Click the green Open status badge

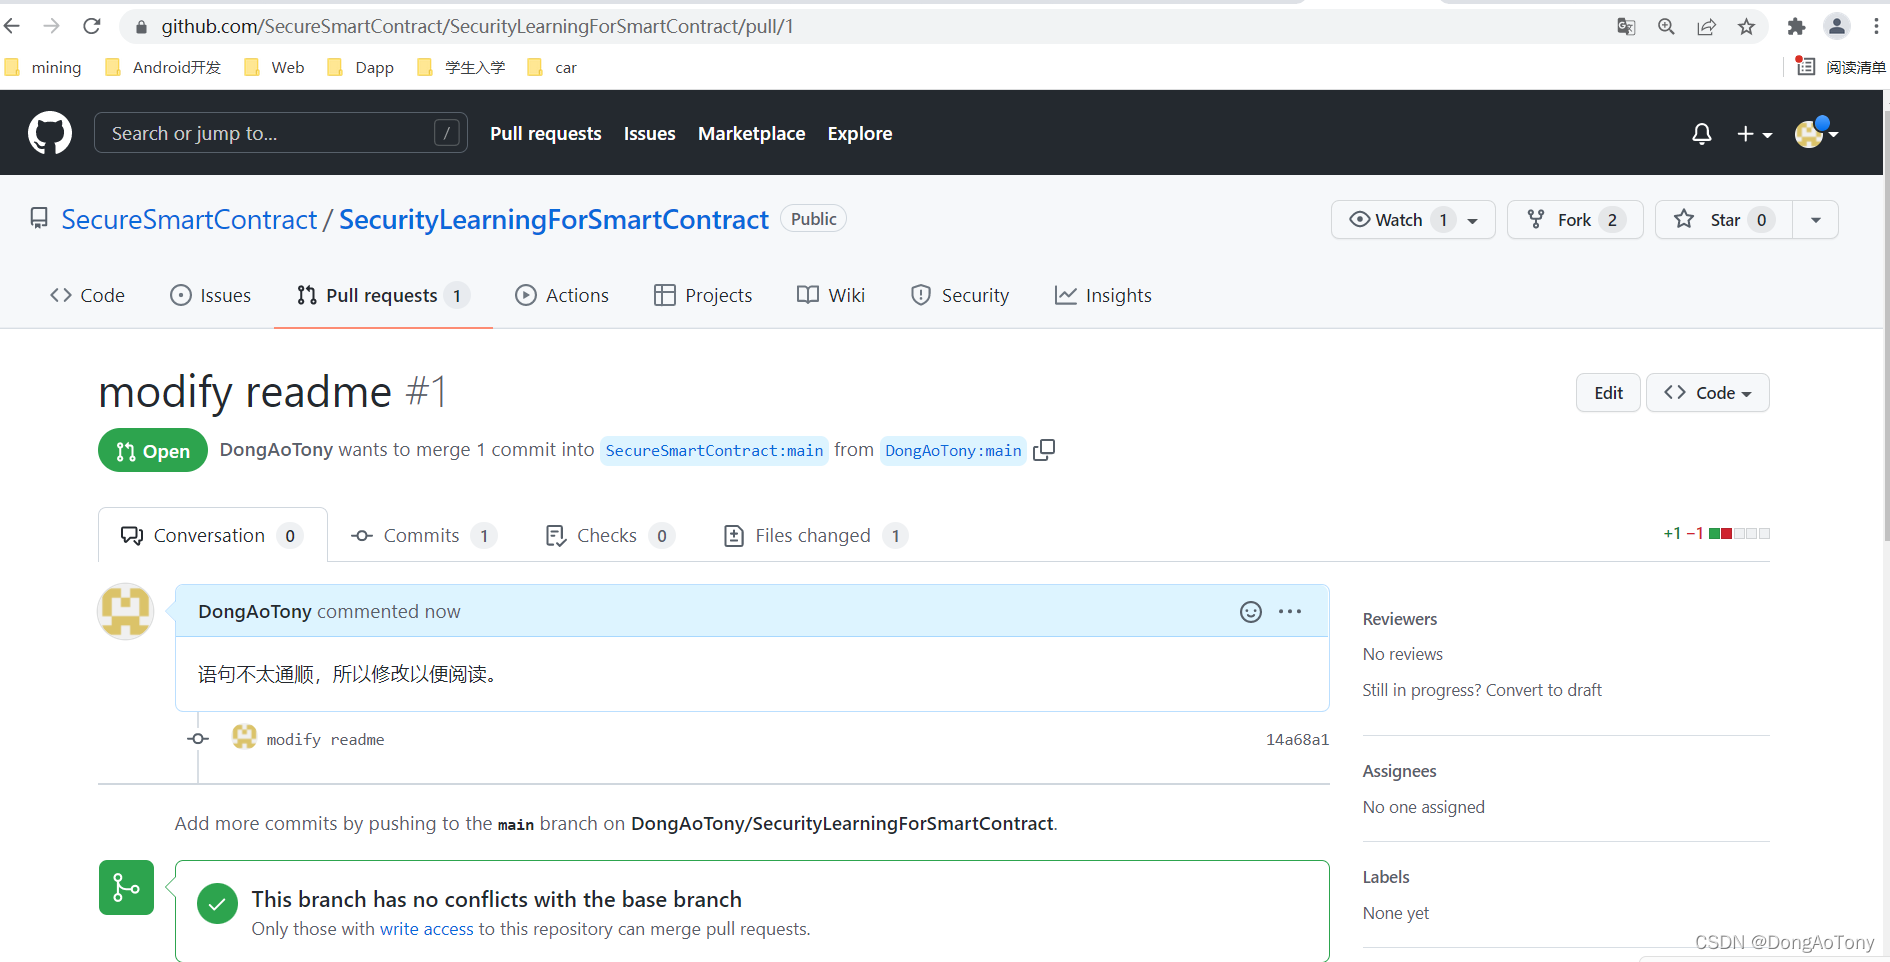click(x=153, y=451)
